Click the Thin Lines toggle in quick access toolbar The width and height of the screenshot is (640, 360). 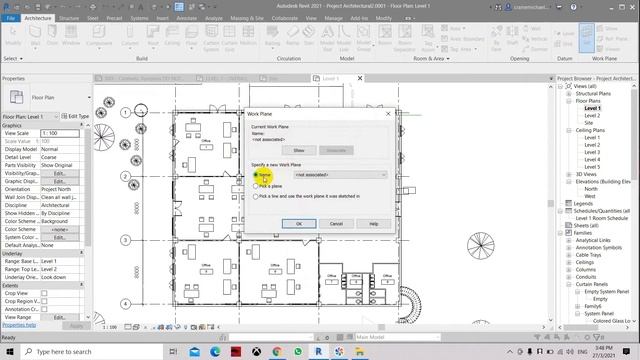click(x=179, y=7)
